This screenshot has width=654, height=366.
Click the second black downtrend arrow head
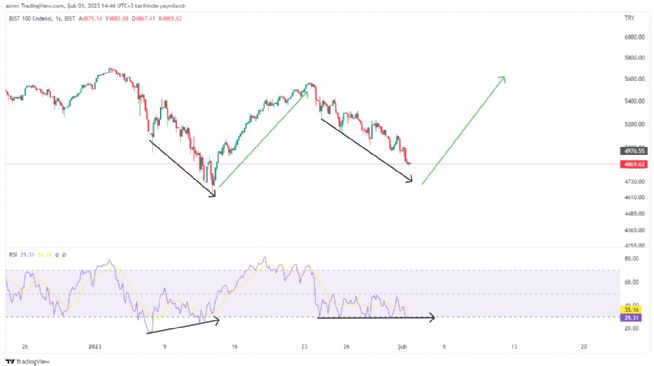[x=409, y=179]
